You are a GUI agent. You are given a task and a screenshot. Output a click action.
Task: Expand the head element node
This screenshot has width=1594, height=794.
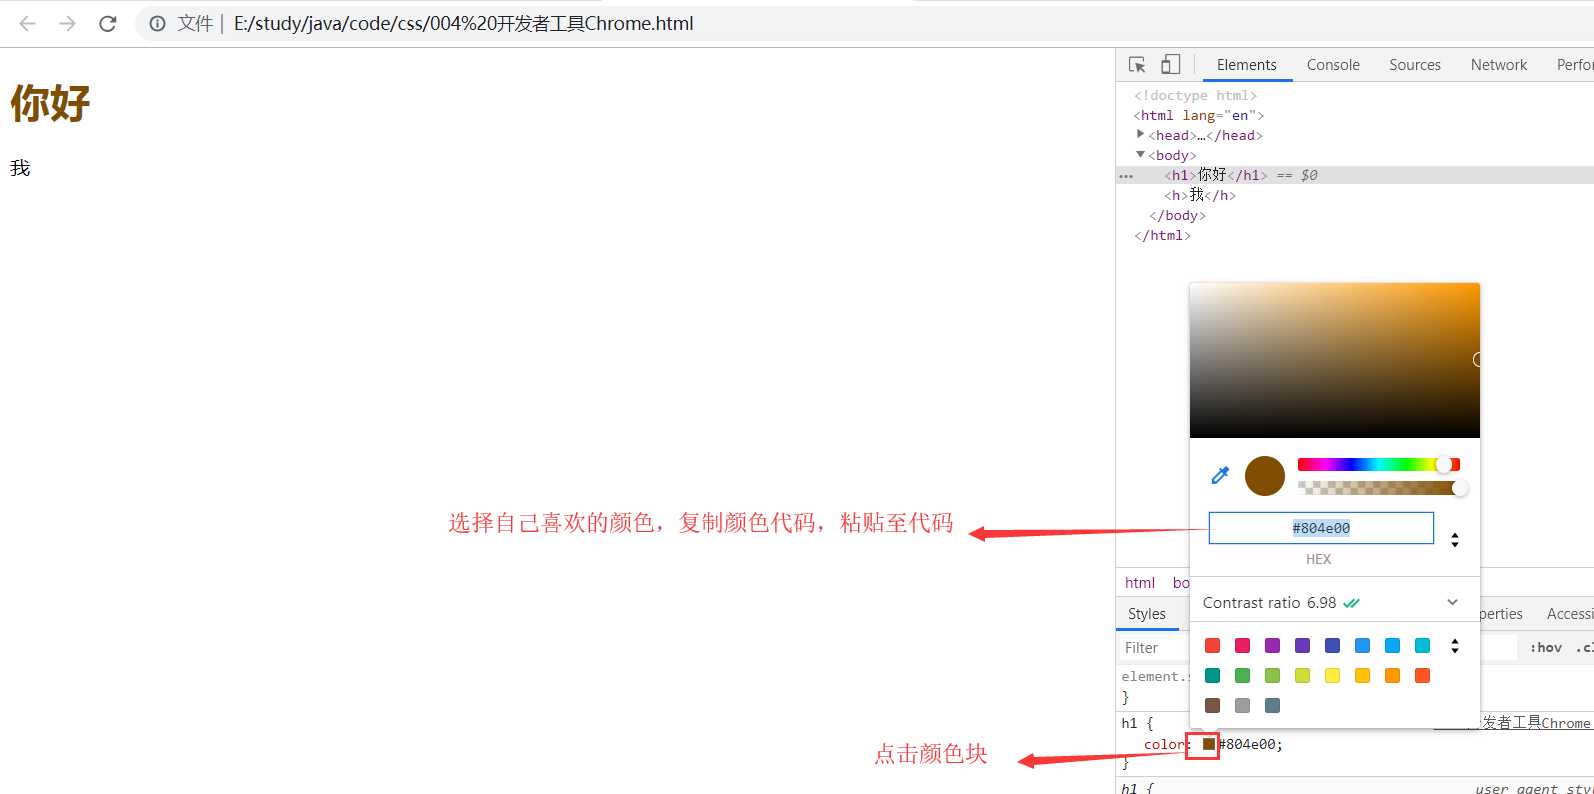[x=1140, y=134]
